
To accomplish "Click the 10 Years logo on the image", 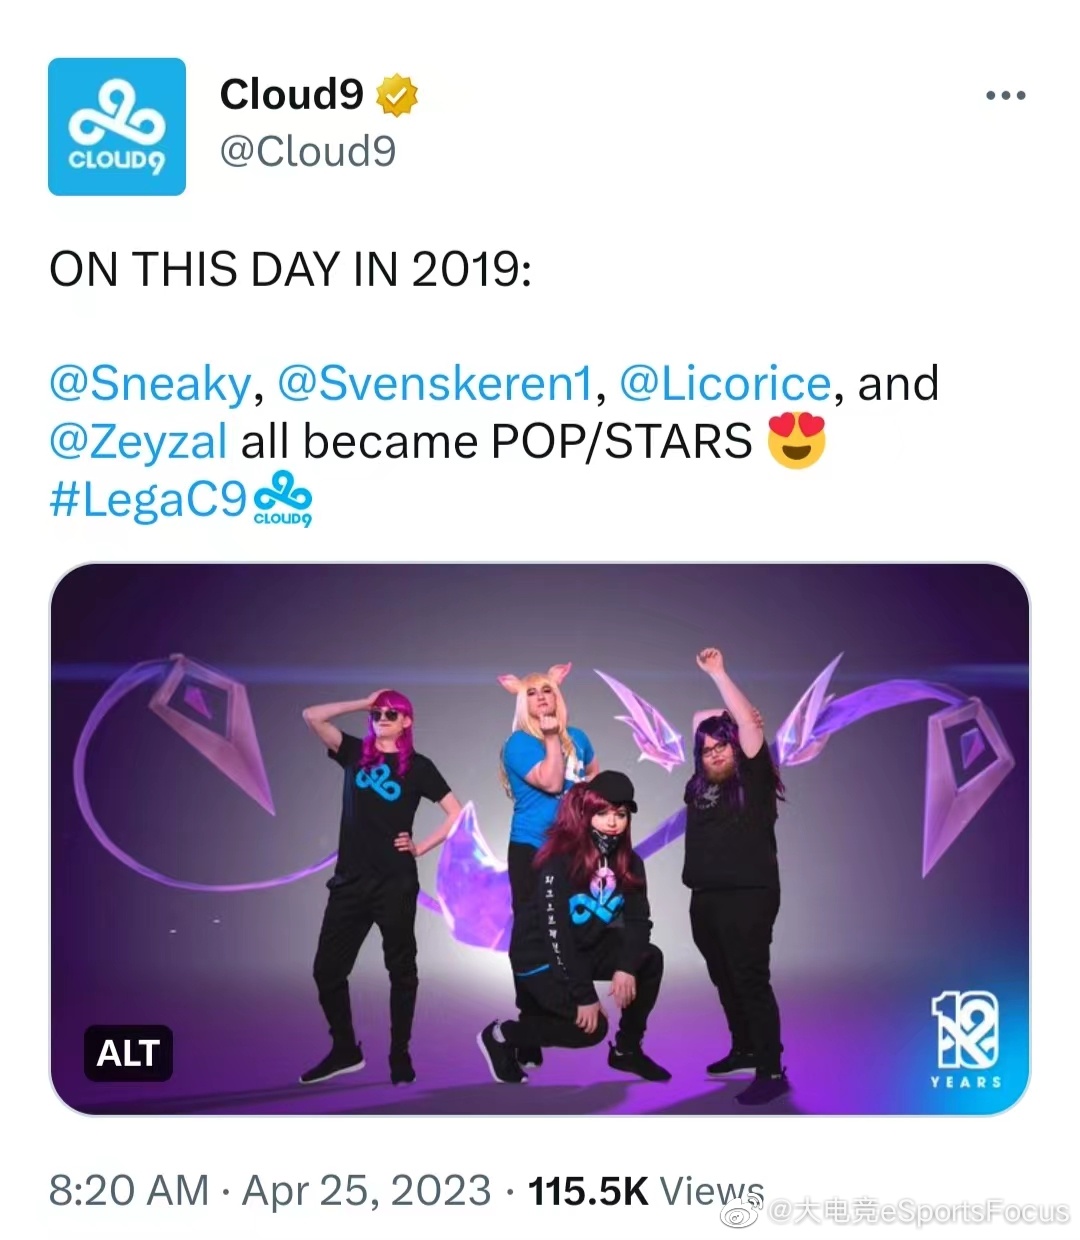I will pos(965,1041).
